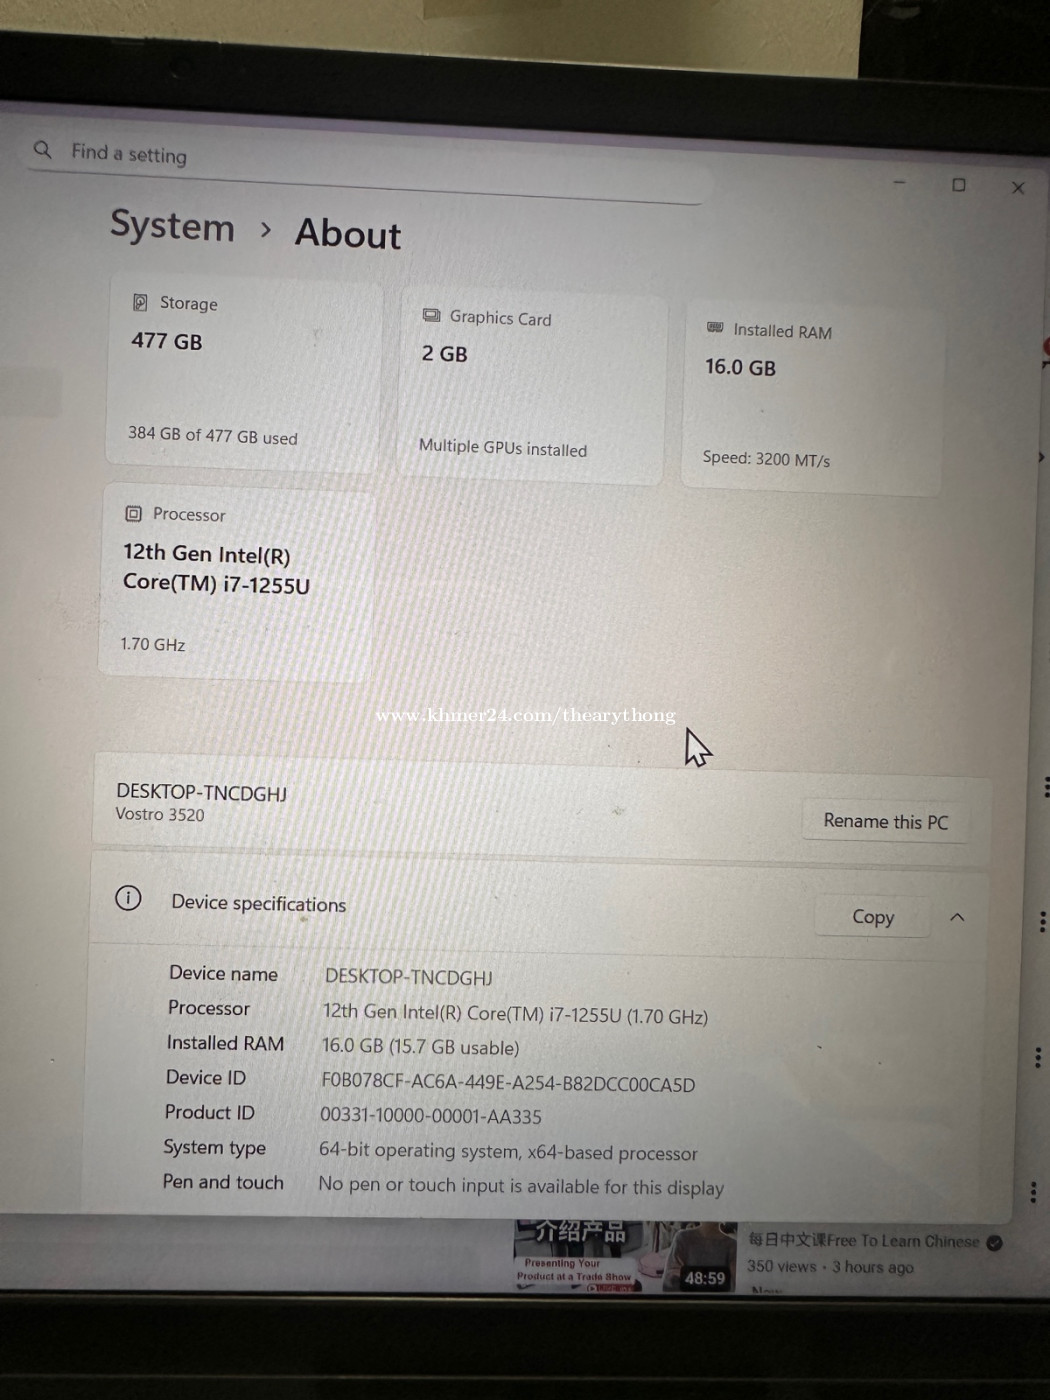Click the Processor chip icon
The image size is (1050, 1400).
(133, 514)
